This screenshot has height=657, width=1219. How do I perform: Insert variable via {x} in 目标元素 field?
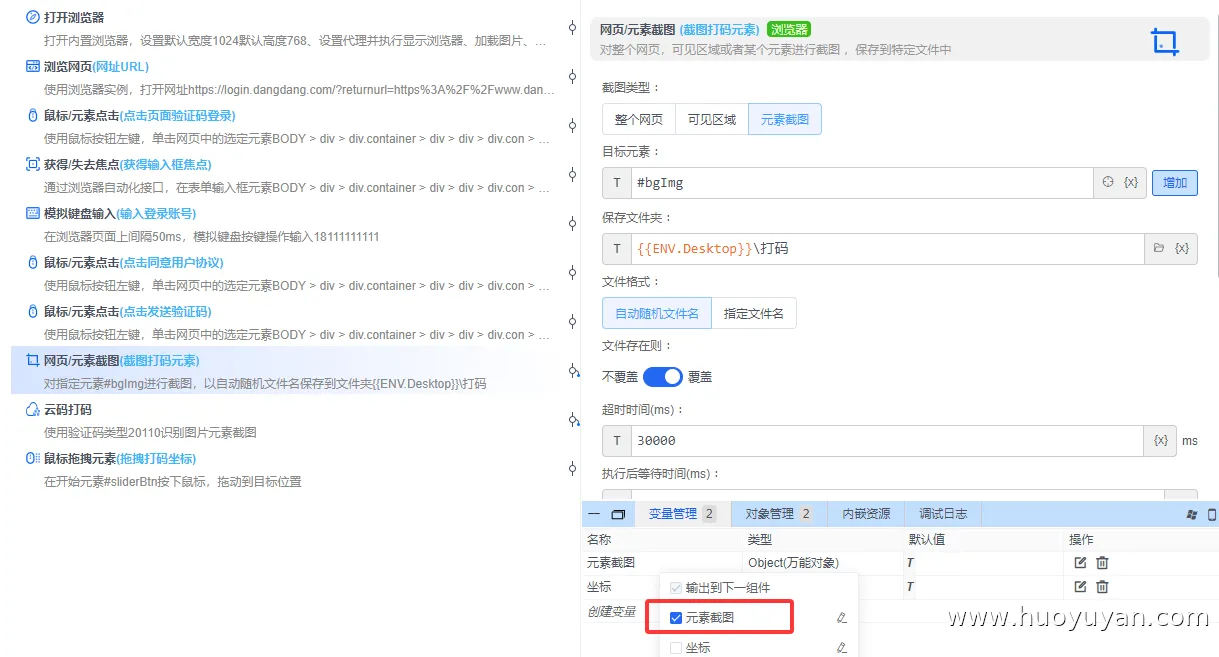[x=1131, y=183]
